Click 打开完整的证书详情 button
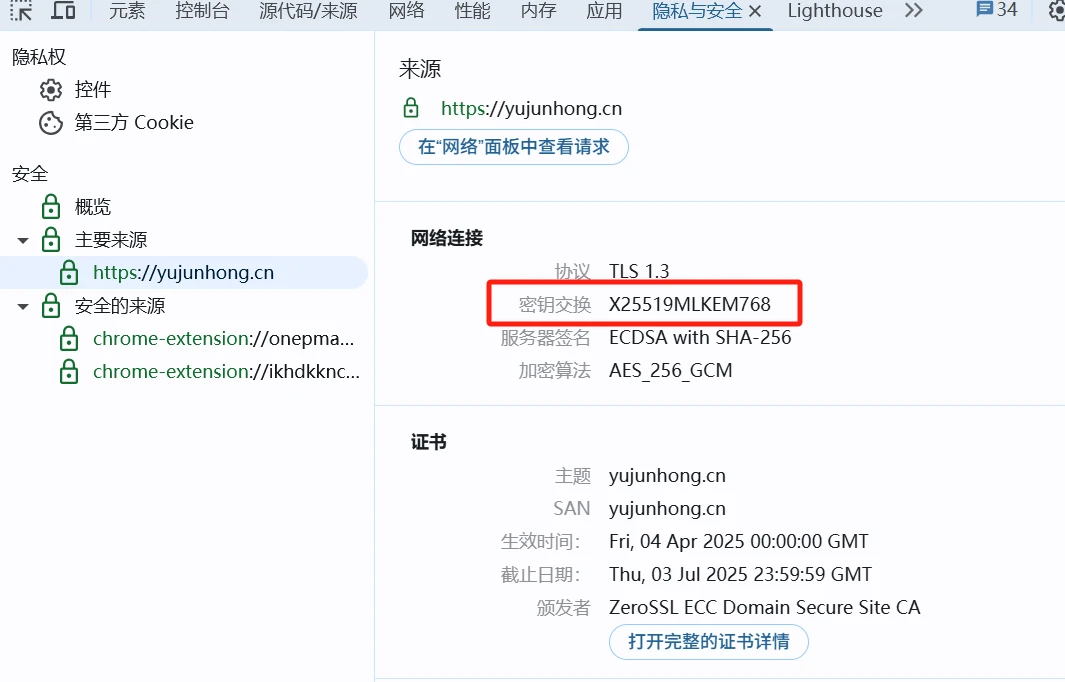This screenshot has width=1065, height=682. (x=708, y=641)
